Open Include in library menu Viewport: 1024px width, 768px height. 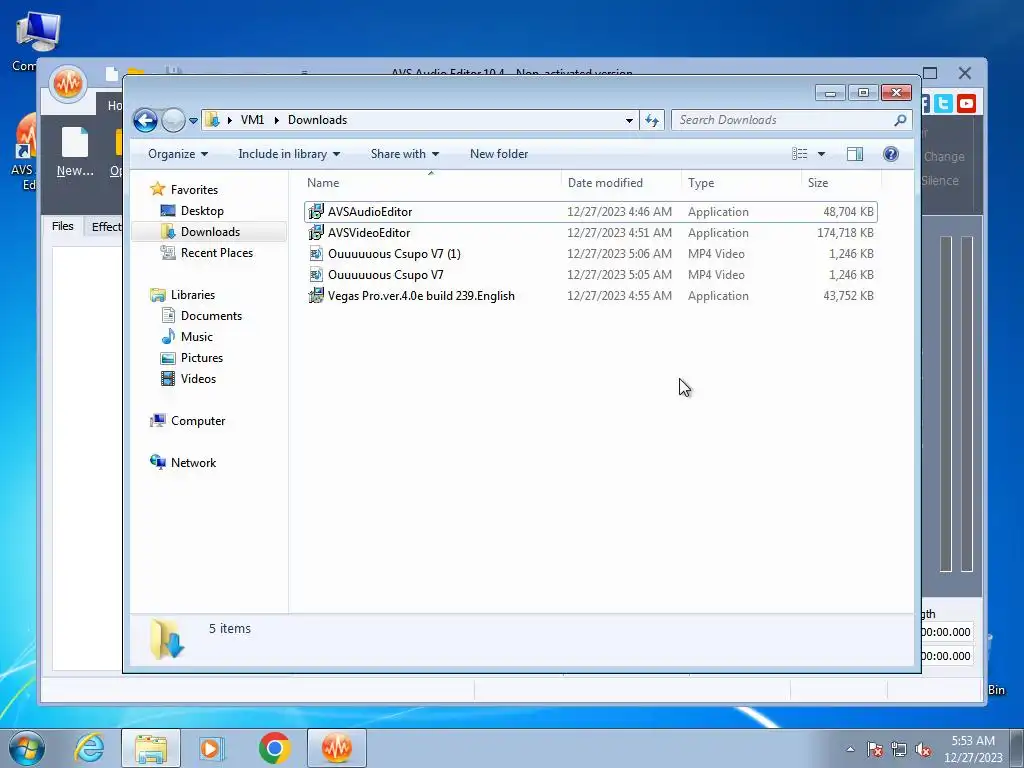(x=289, y=154)
